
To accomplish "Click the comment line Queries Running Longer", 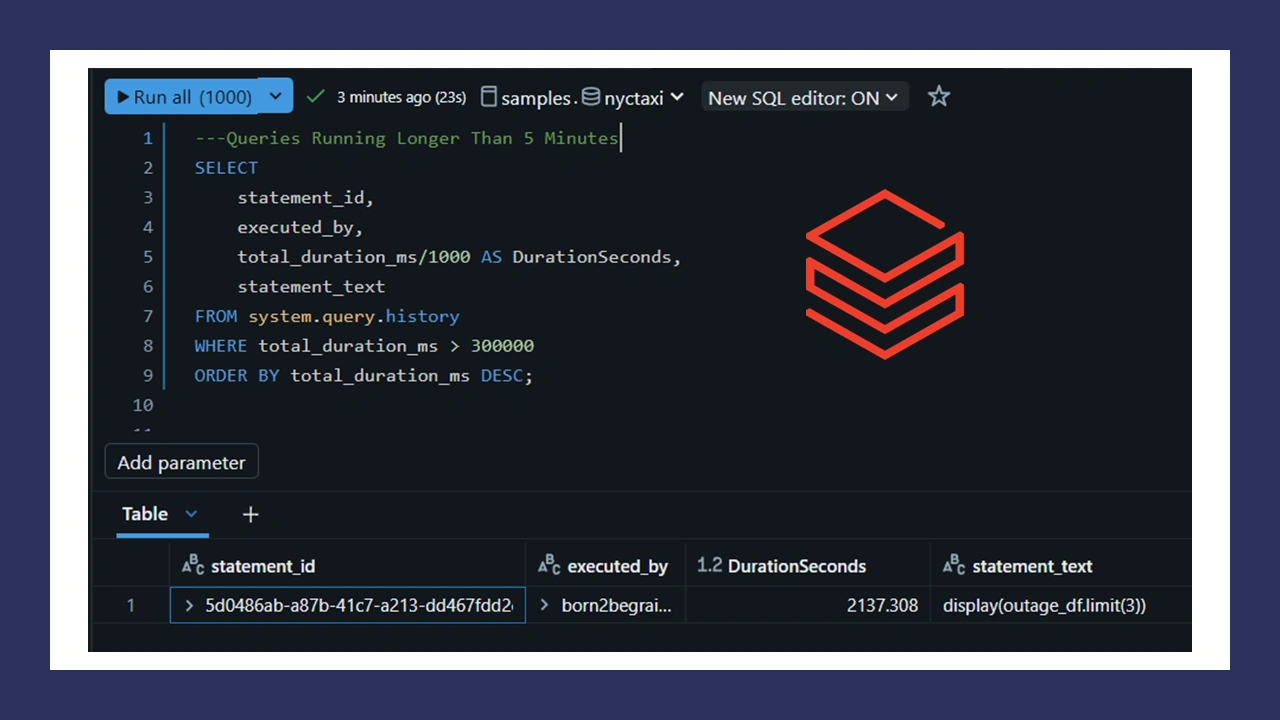I will 407,138.
